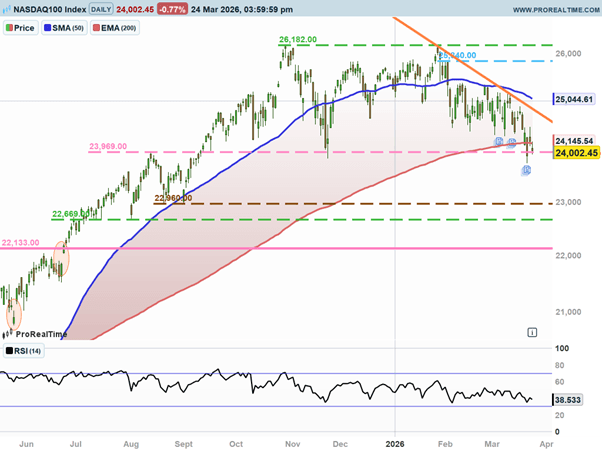The height and width of the screenshot is (451, 602).
Task: Click the DAILY timeframe badge
Action: pyautogui.click(x=102, y=8)
